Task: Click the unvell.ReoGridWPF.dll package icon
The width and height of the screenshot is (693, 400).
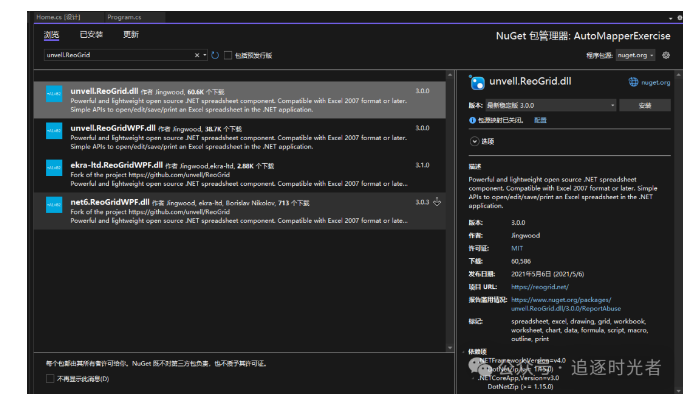Action: (54, 131)
